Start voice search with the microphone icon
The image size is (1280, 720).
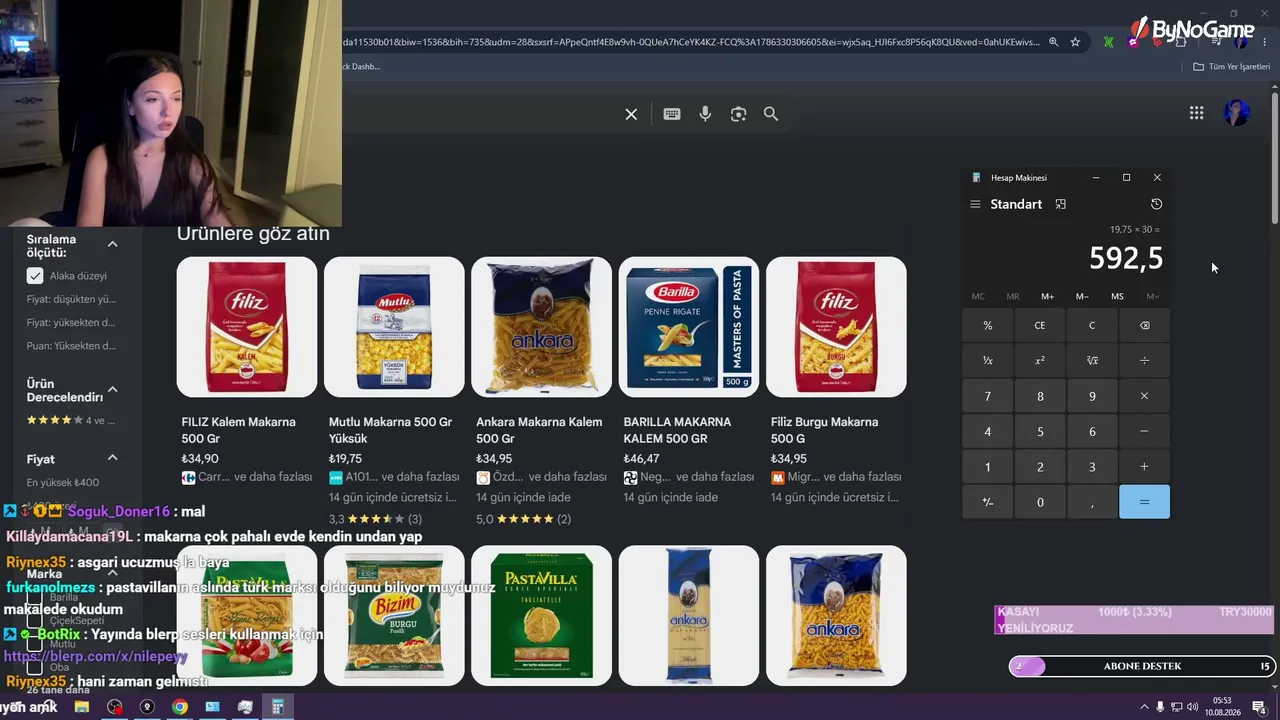pos(705,114)
